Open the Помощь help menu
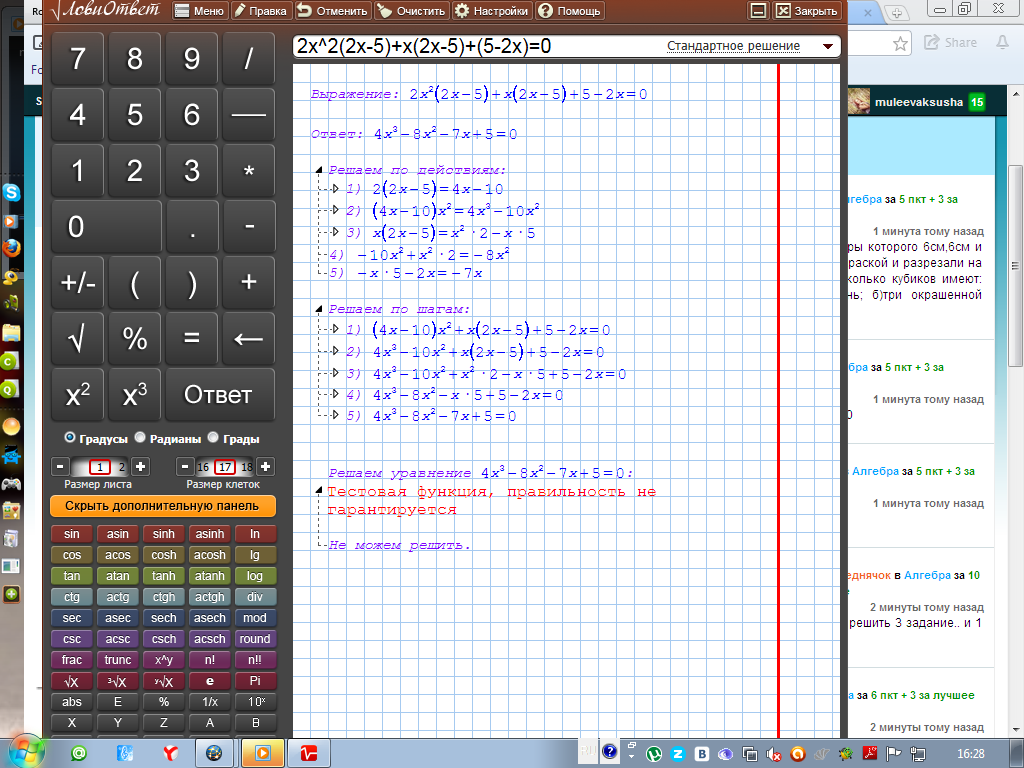Screen dimensions: 1024x768 pyautogui.click(x=569, y=10)
